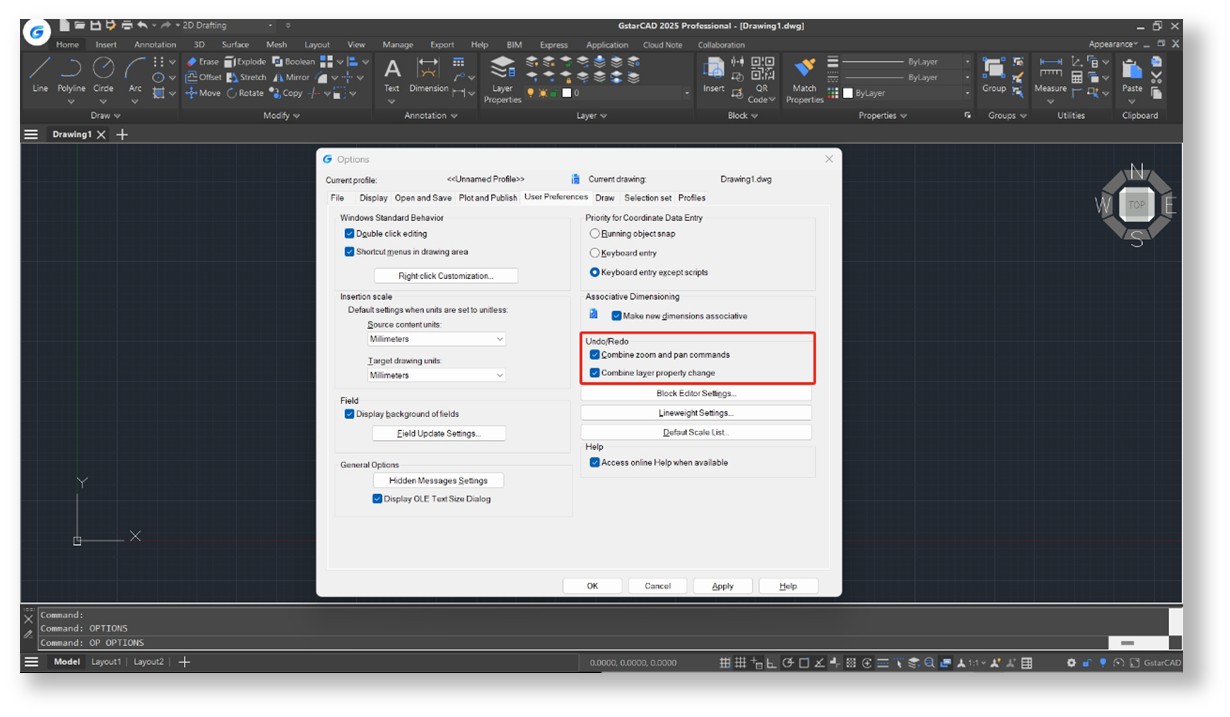Viewport: 1230px width, 717px height.
Task: Uncheck Combine zoom and pan commands
Action: point(595,355)
